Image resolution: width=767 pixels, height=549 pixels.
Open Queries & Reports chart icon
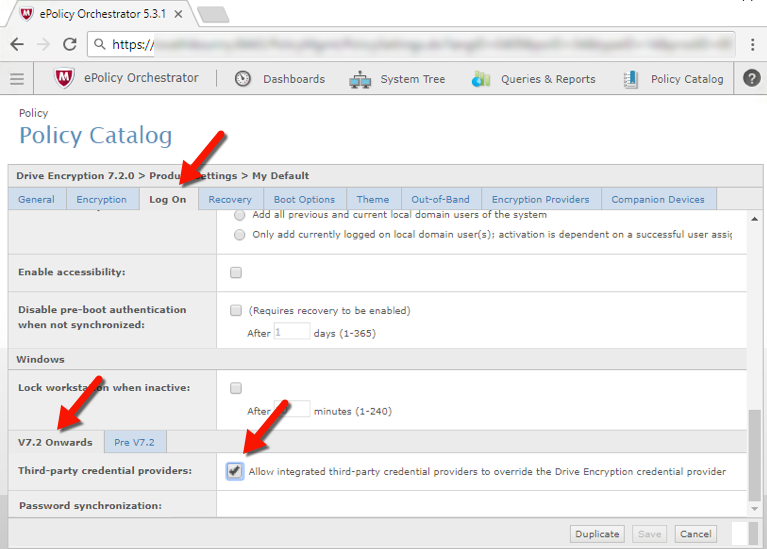tap(481, 79)
